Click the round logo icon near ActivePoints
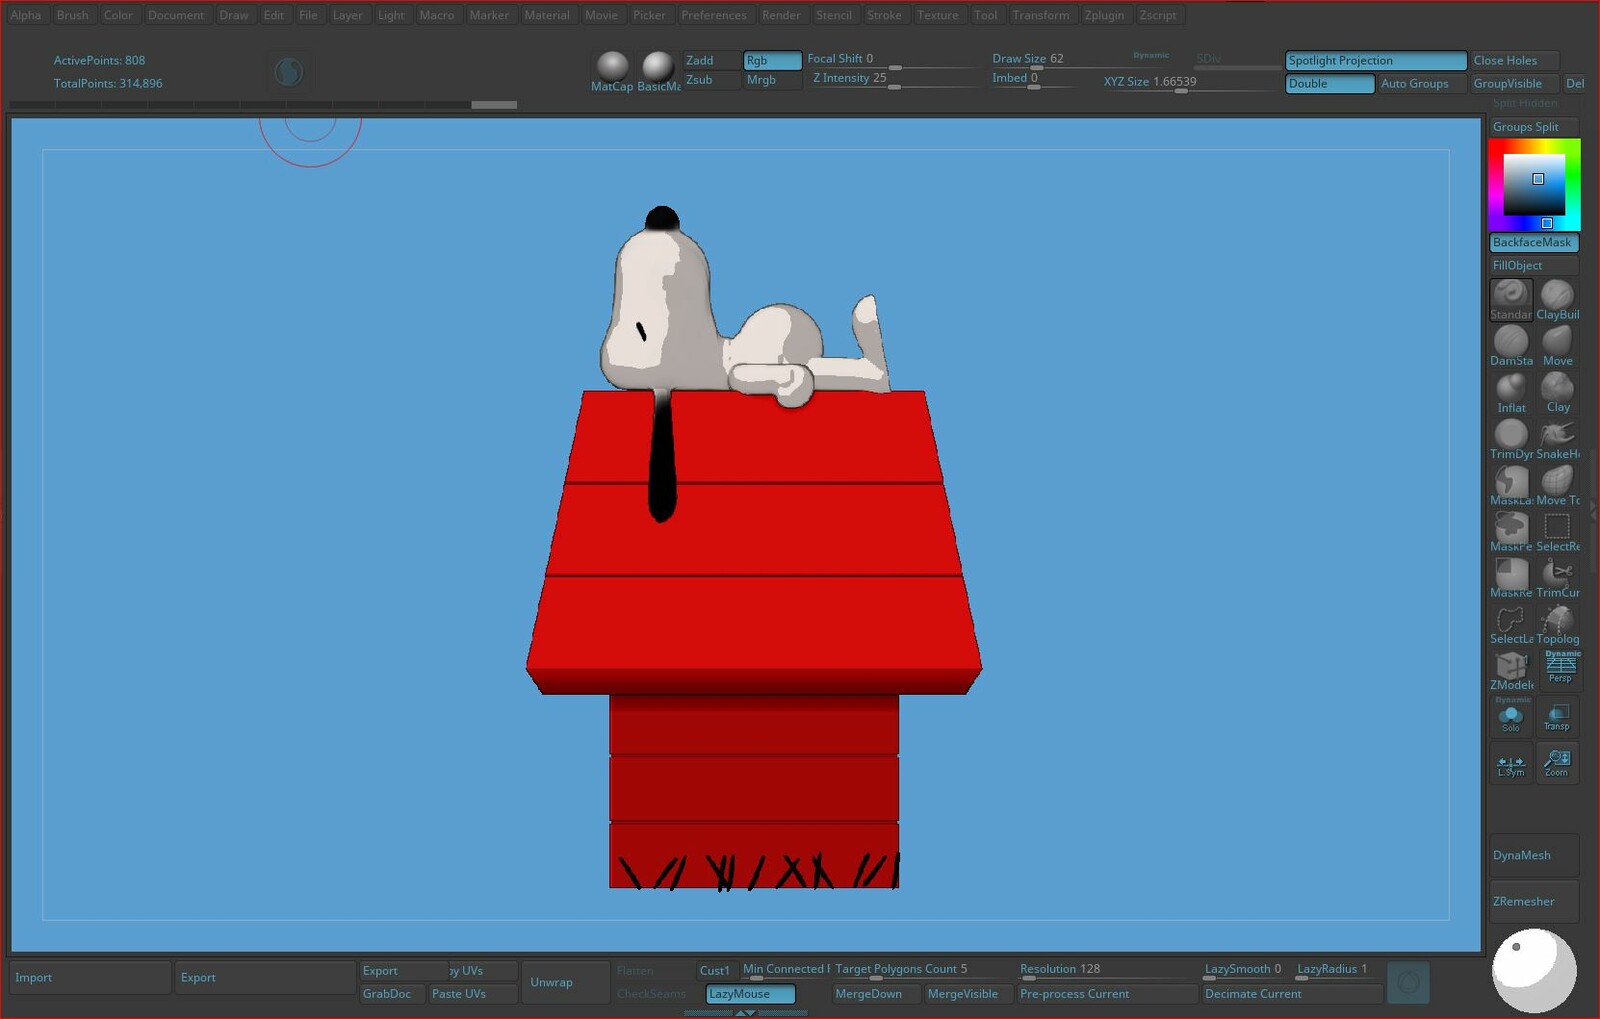Viewport: 1600px width, 1019px height. coord(288,72)
